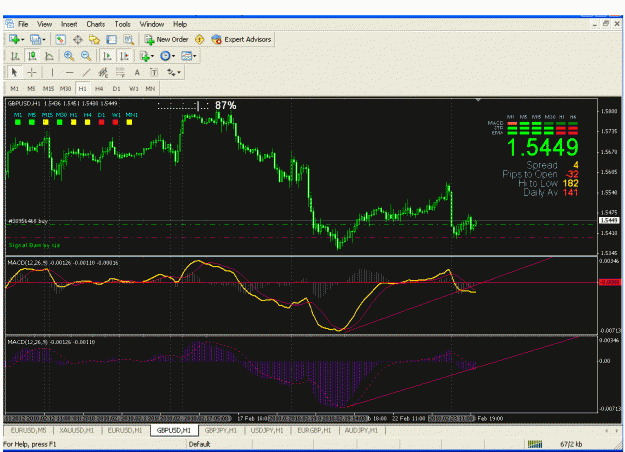Screen dimensions: 625x452
Task: Open the Profiles icon in the toolbar
Action: point(35,39)
